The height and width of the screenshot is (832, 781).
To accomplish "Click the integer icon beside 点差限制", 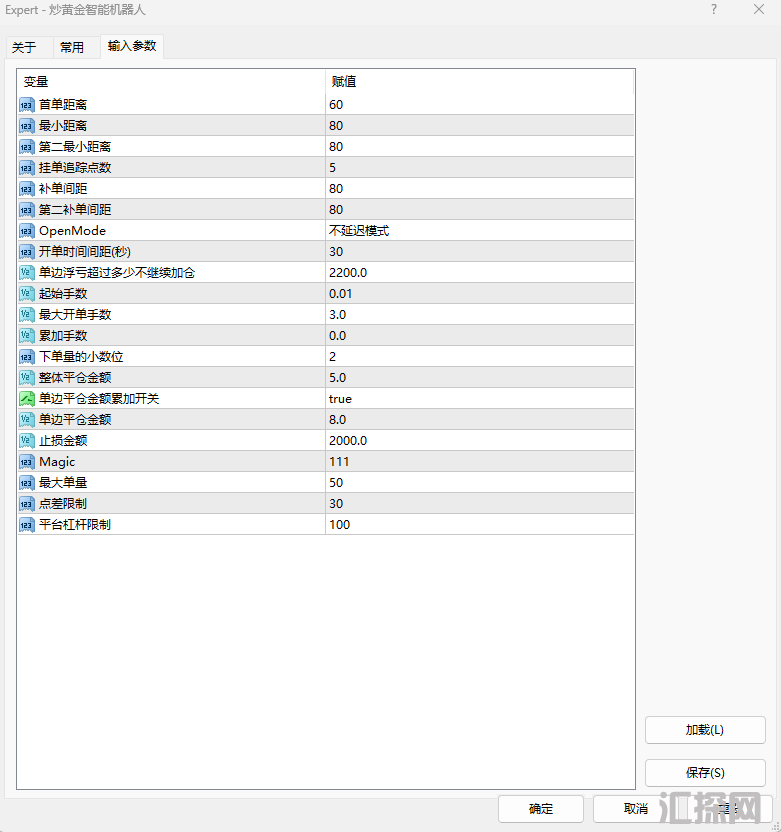I will click(x=27, y=504).
